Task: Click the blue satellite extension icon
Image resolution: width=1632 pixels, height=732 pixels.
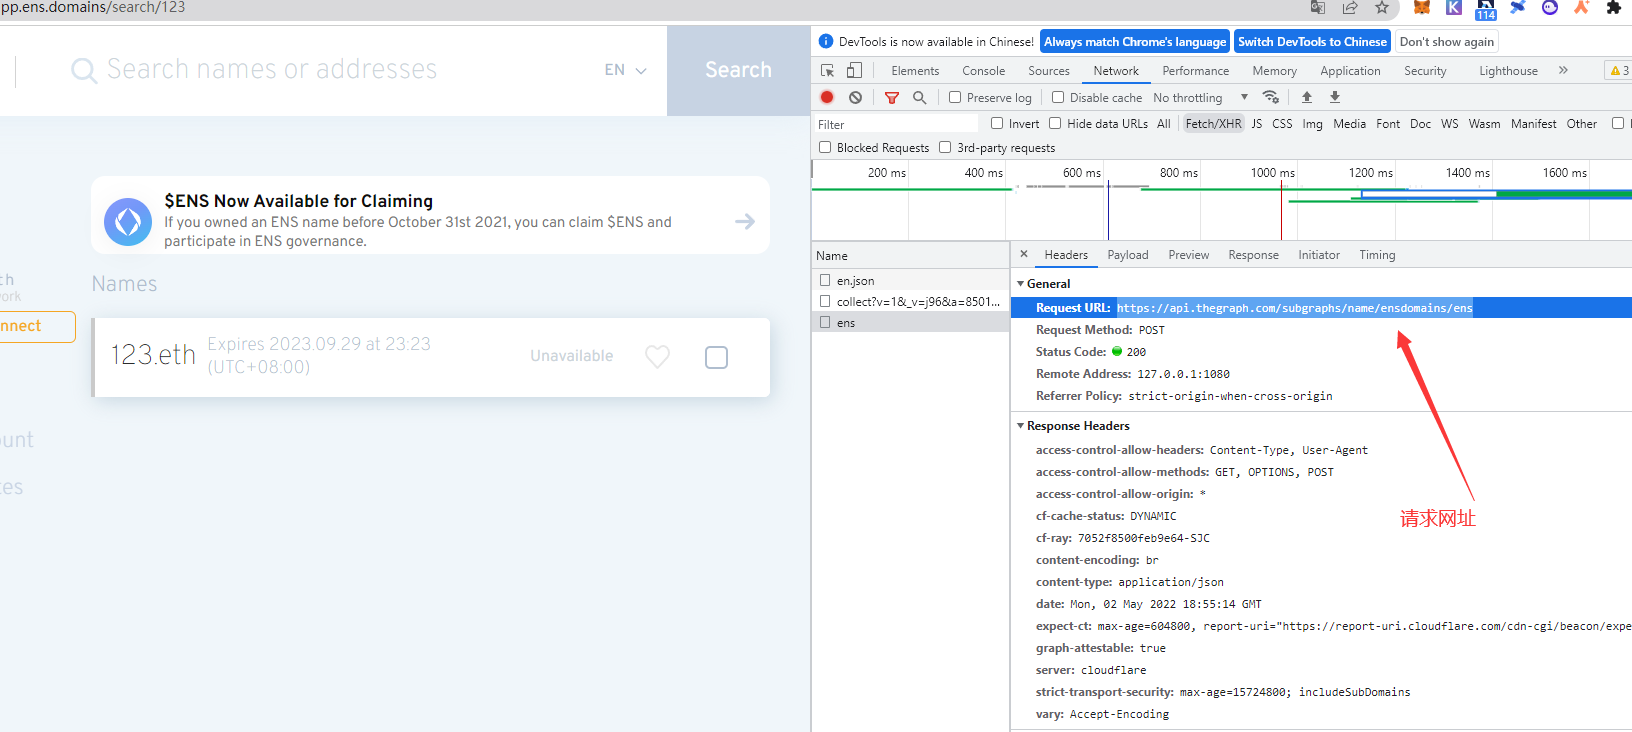Action: pyautogui.click(x=1518, y=8)
